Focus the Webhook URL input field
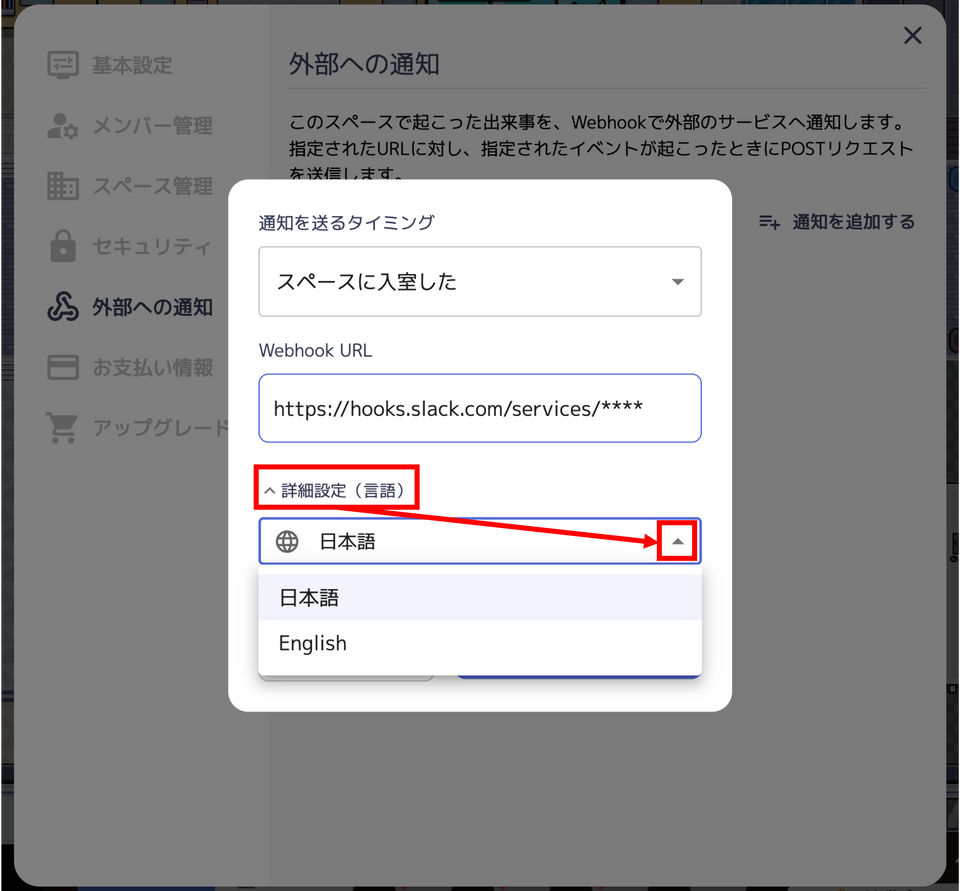 [x=480, y=408]
